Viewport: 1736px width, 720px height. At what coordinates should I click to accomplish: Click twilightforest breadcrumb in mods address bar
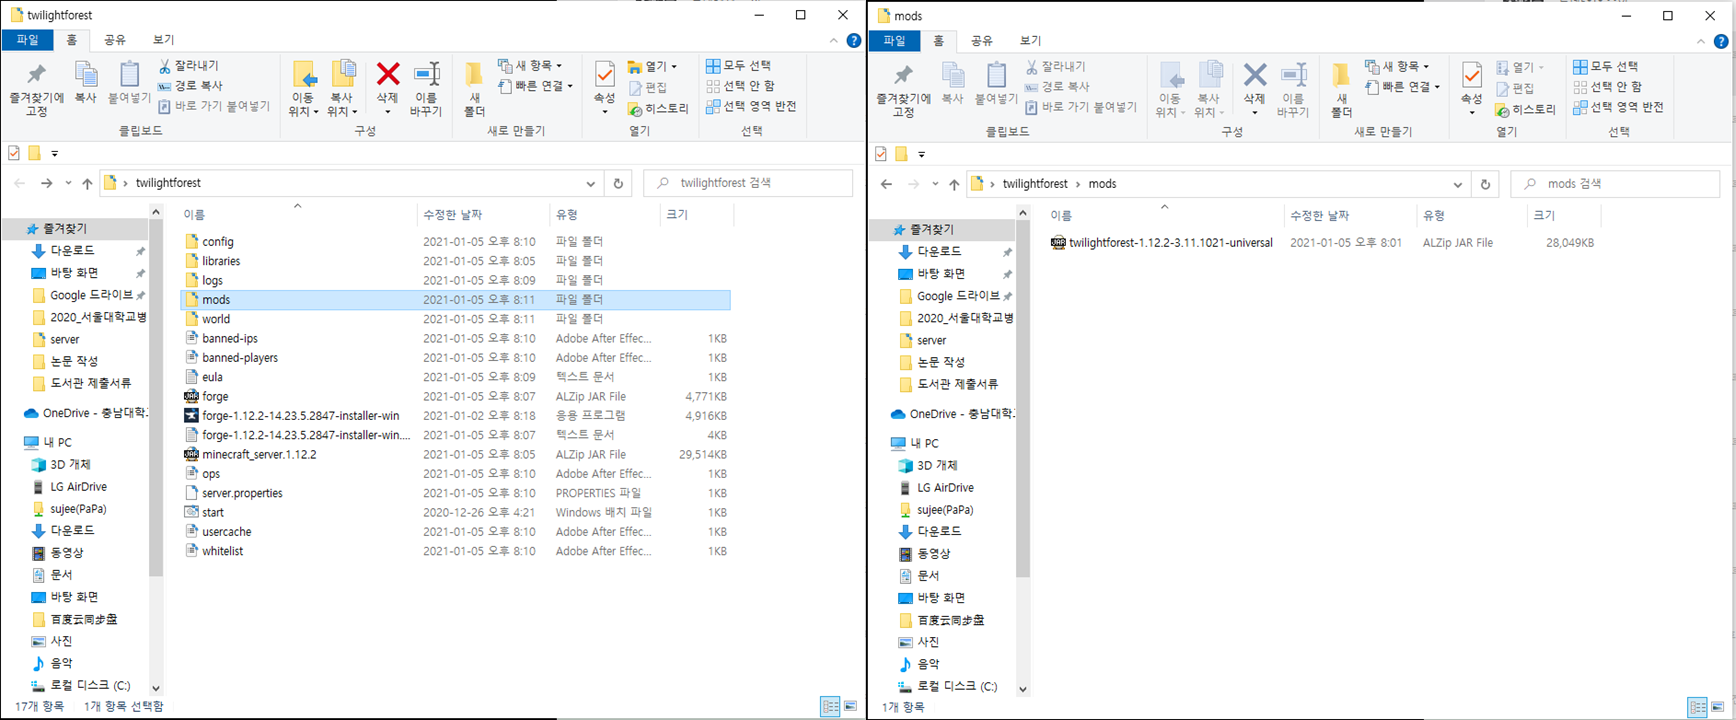pos(1035,184)
